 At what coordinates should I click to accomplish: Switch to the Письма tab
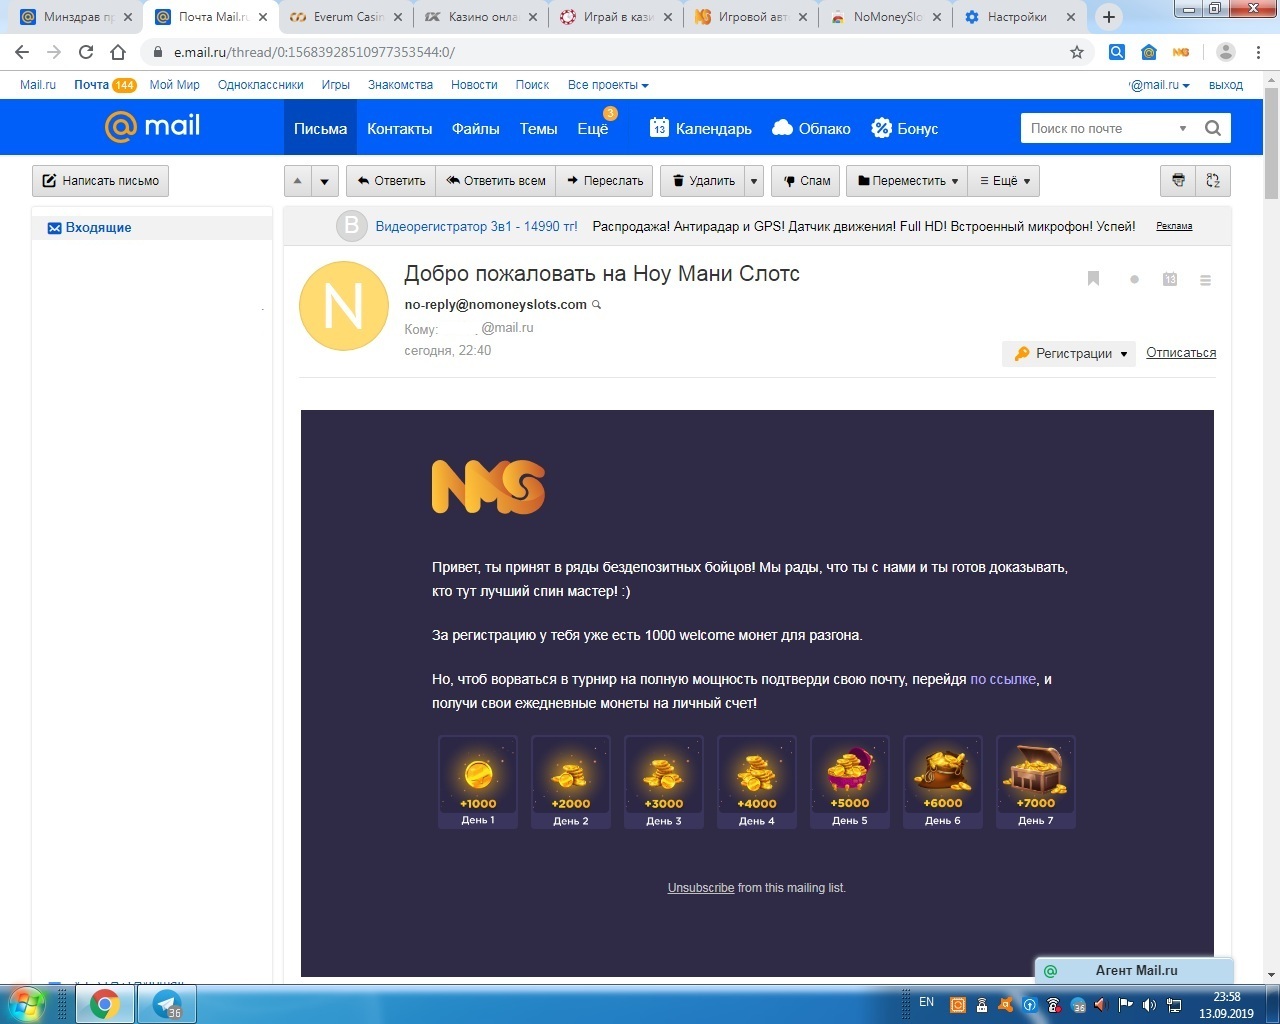pyautogui.click(x=320, y=128)
